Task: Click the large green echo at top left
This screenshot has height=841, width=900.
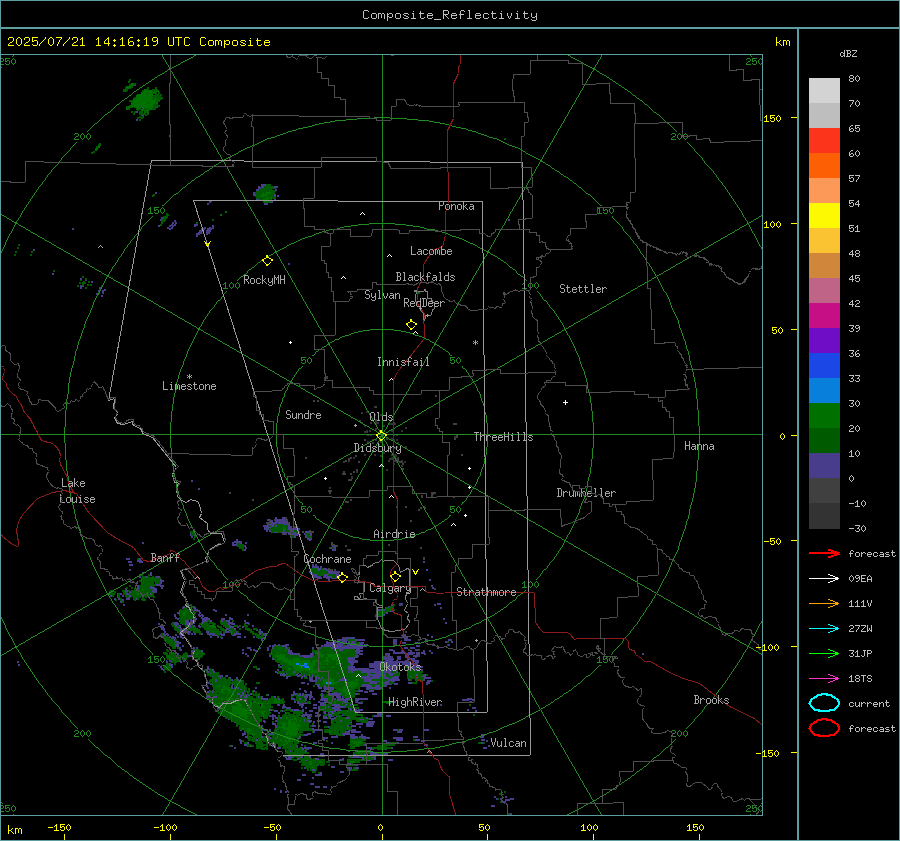Action: click(x=145, y=102)
